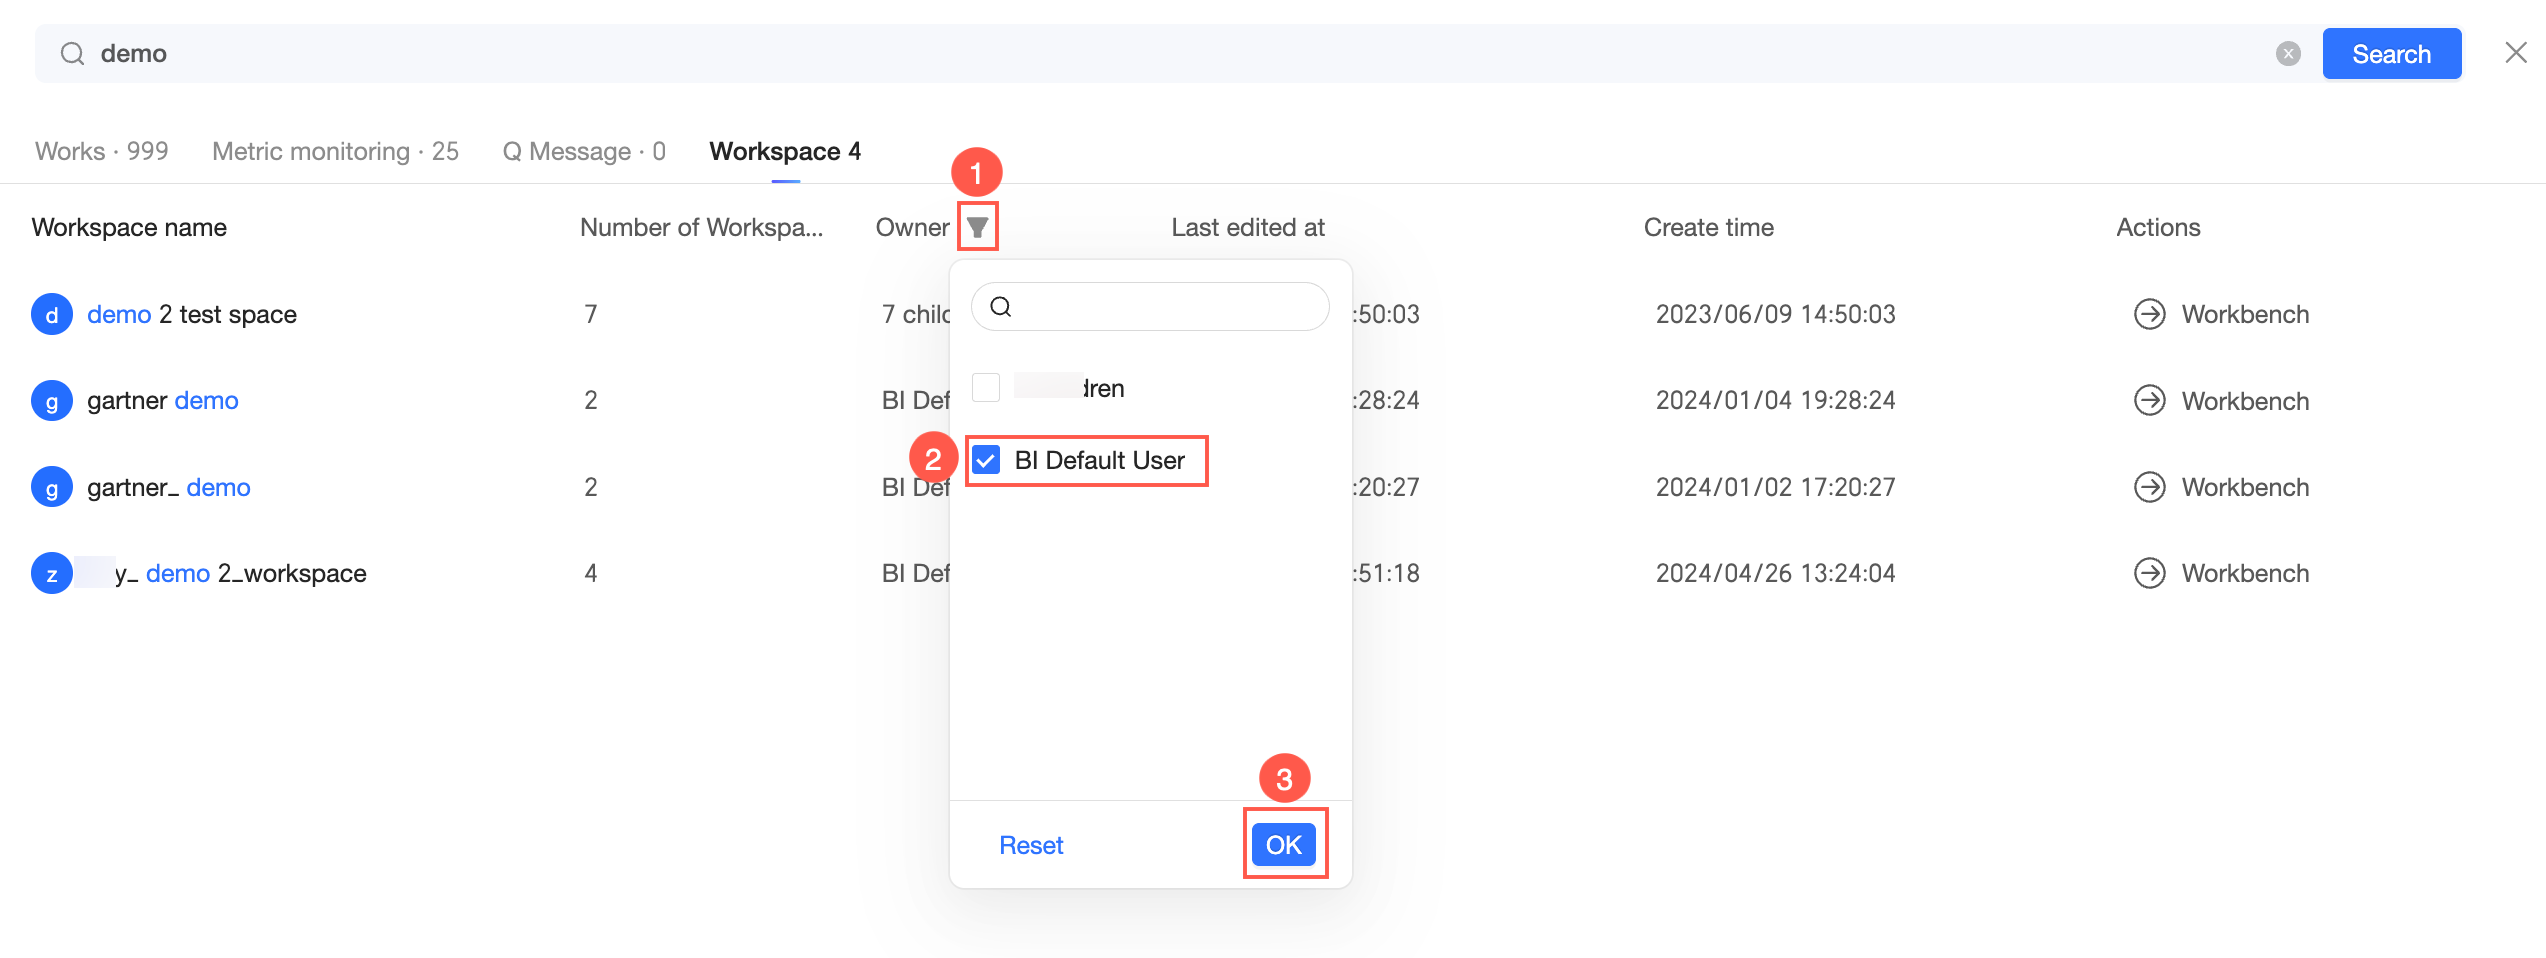
Task: Go to Workbench for gartner_ demo
Action: point(2245,487)
